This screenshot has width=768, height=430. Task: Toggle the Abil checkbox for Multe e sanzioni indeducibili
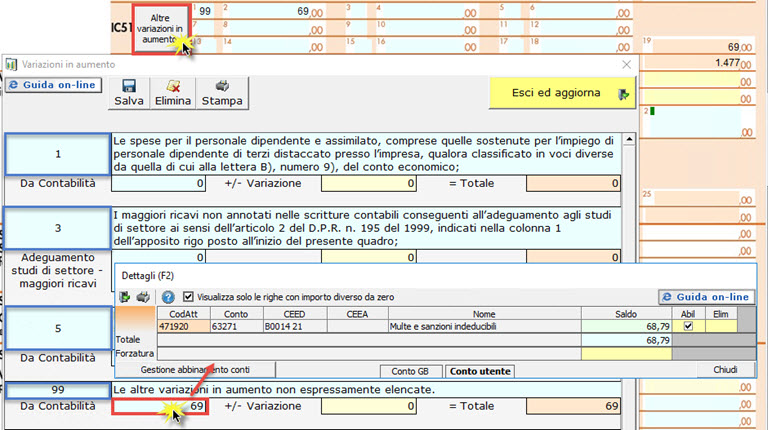[688, 326]
